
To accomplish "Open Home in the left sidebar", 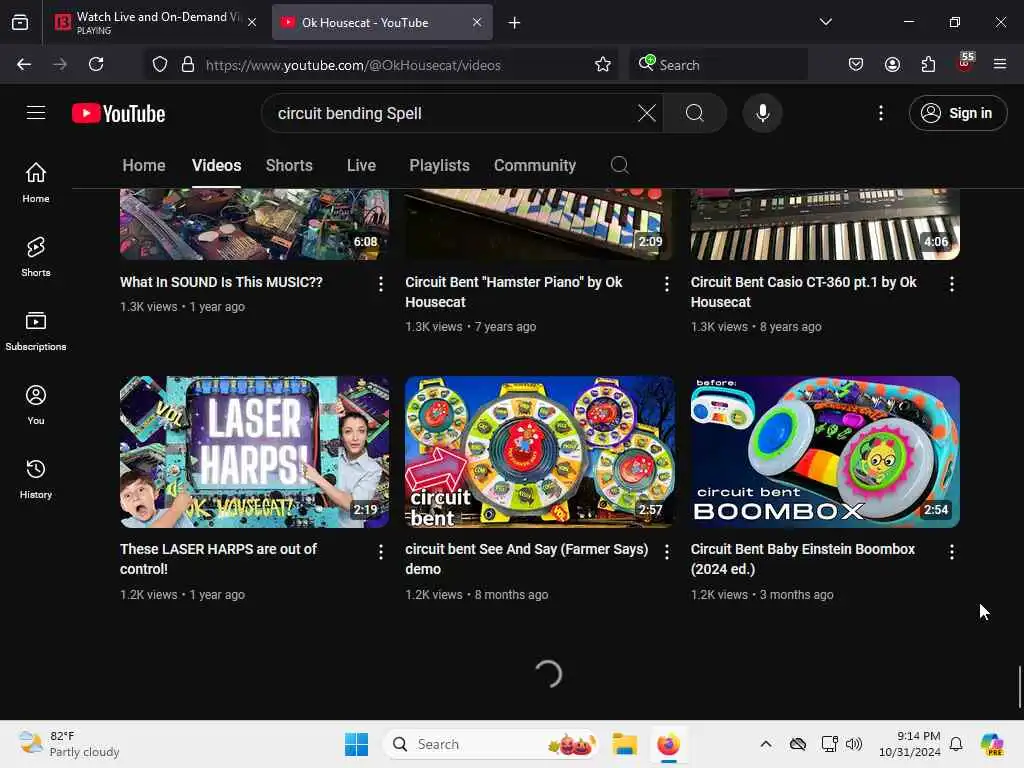I will coord(36,182).
